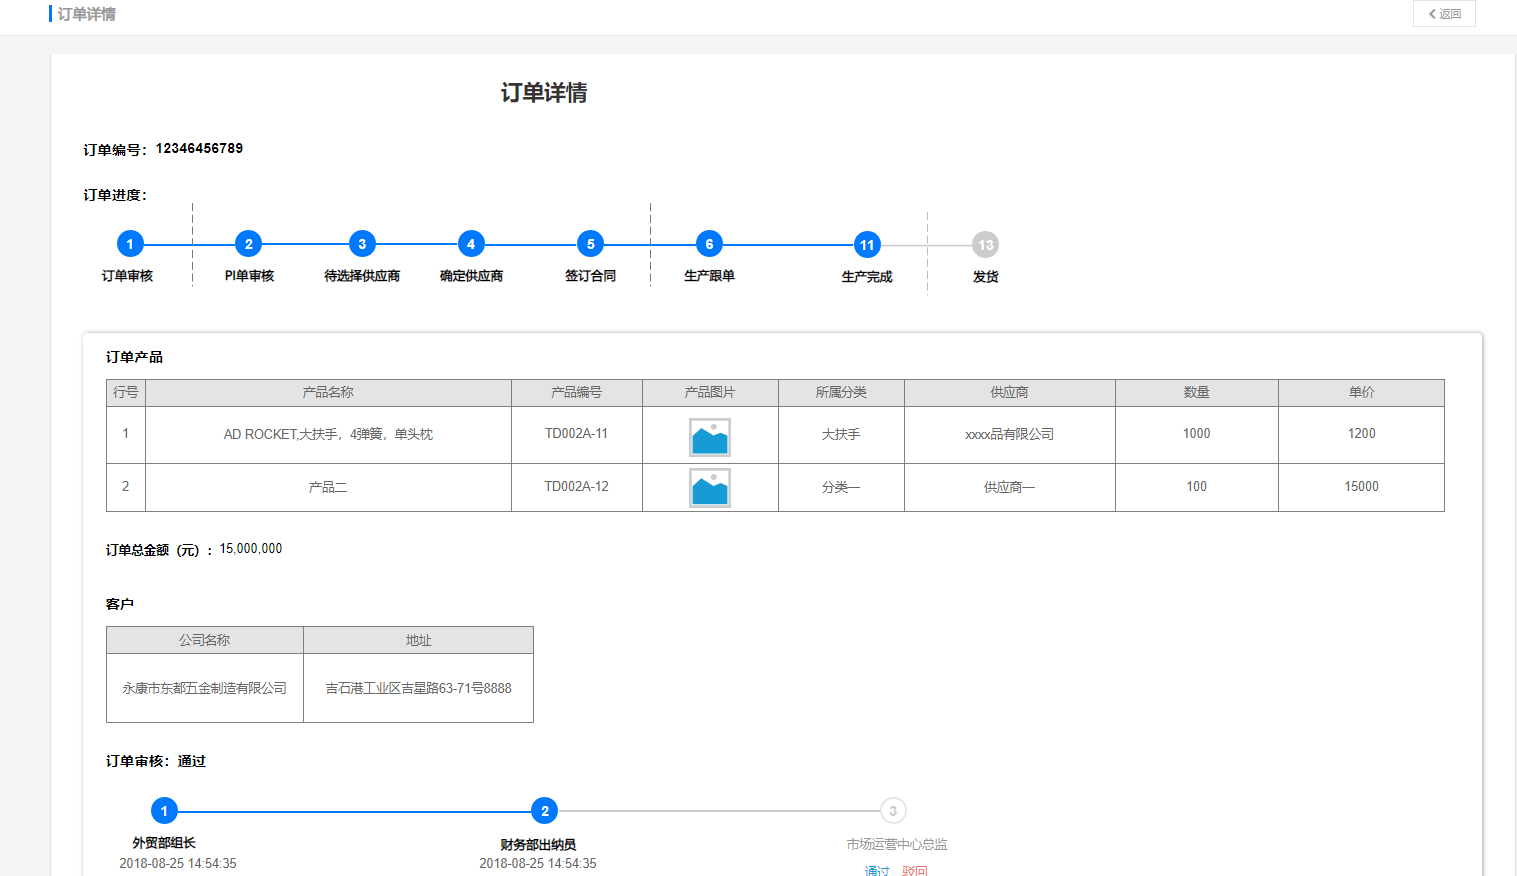Viewport: 1517px width, 876px height.
Task: Click company name 永康市东都五金制造有限公司
Action: (205, 688)
